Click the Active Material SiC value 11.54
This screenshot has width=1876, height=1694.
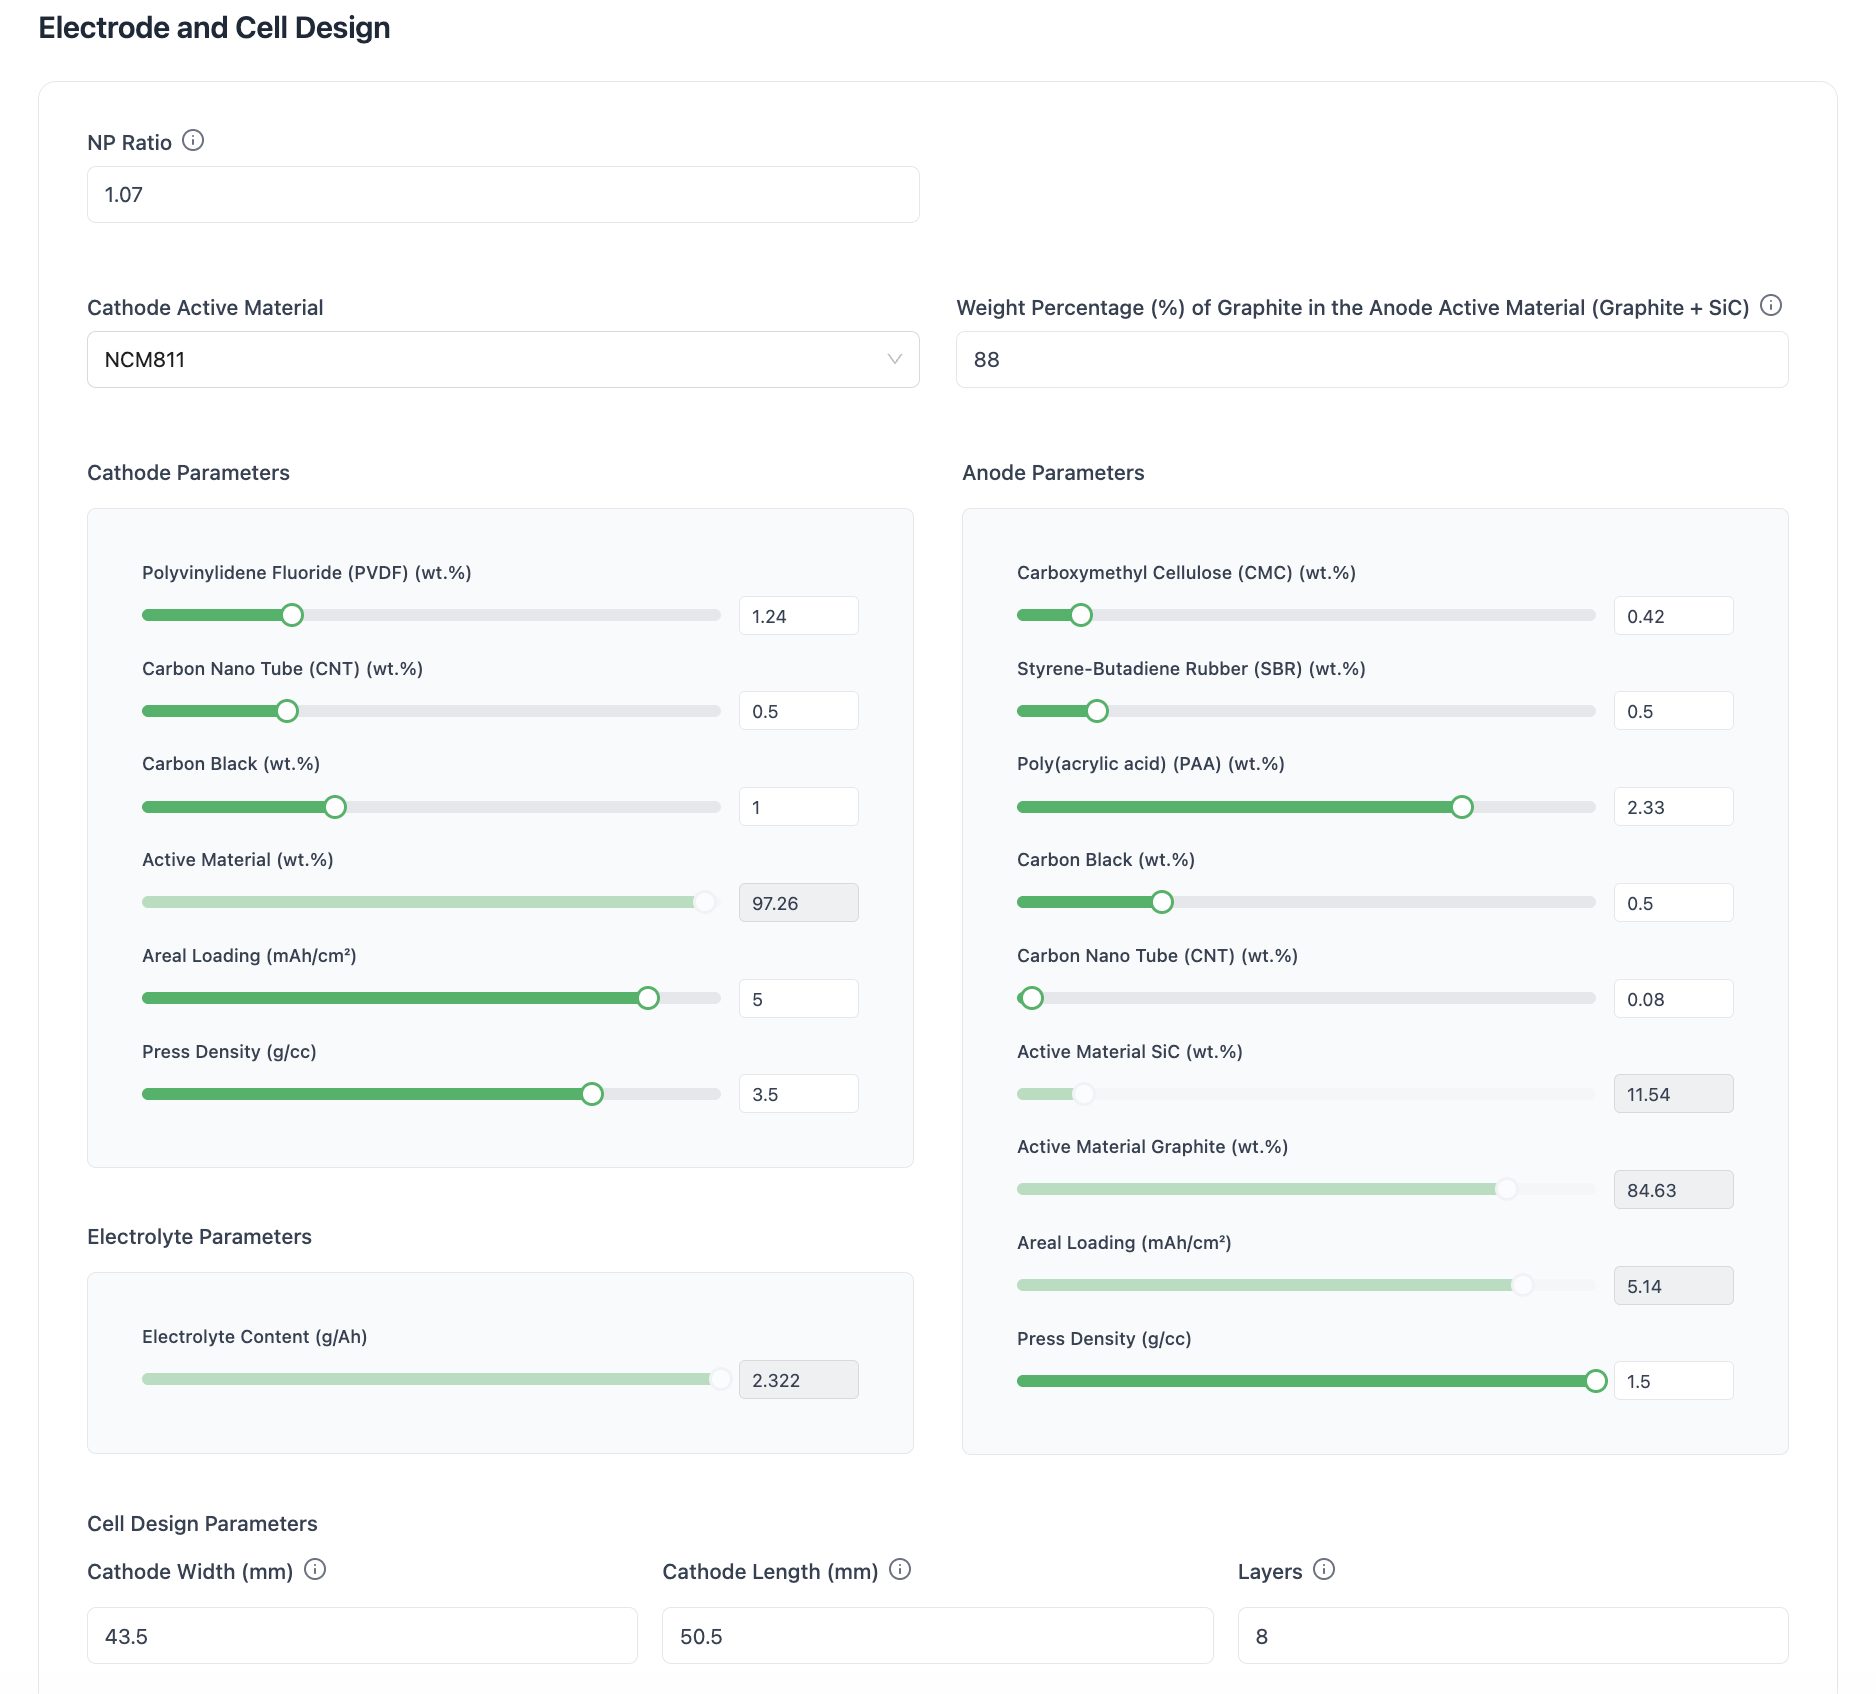1674,1094
